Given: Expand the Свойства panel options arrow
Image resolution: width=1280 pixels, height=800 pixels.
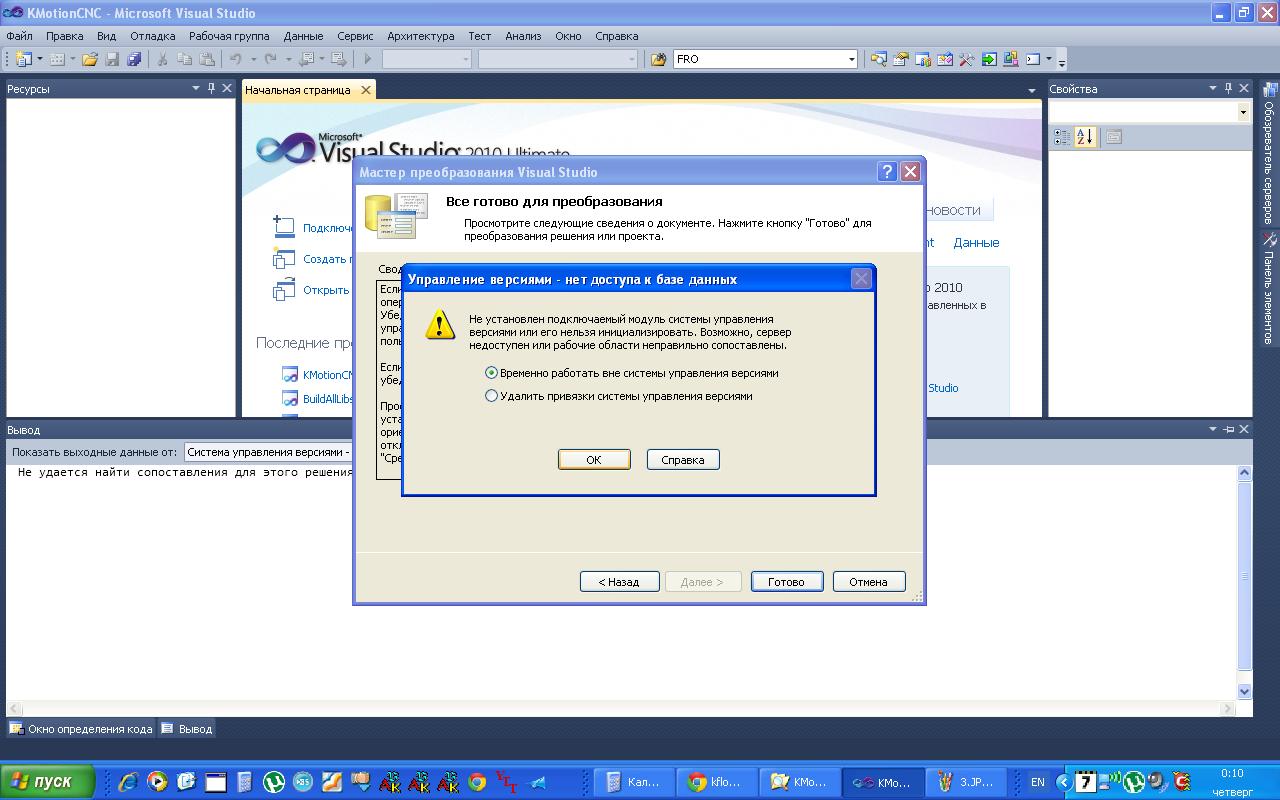Looking at the screenshot, I should click(x=1213, y=88).
